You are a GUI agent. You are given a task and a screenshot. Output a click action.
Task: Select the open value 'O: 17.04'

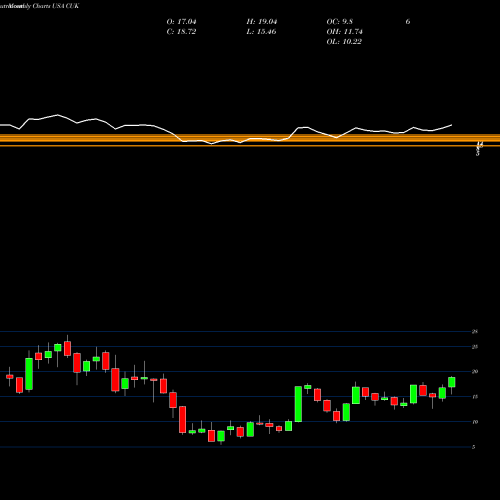click(x=181, y=22)
